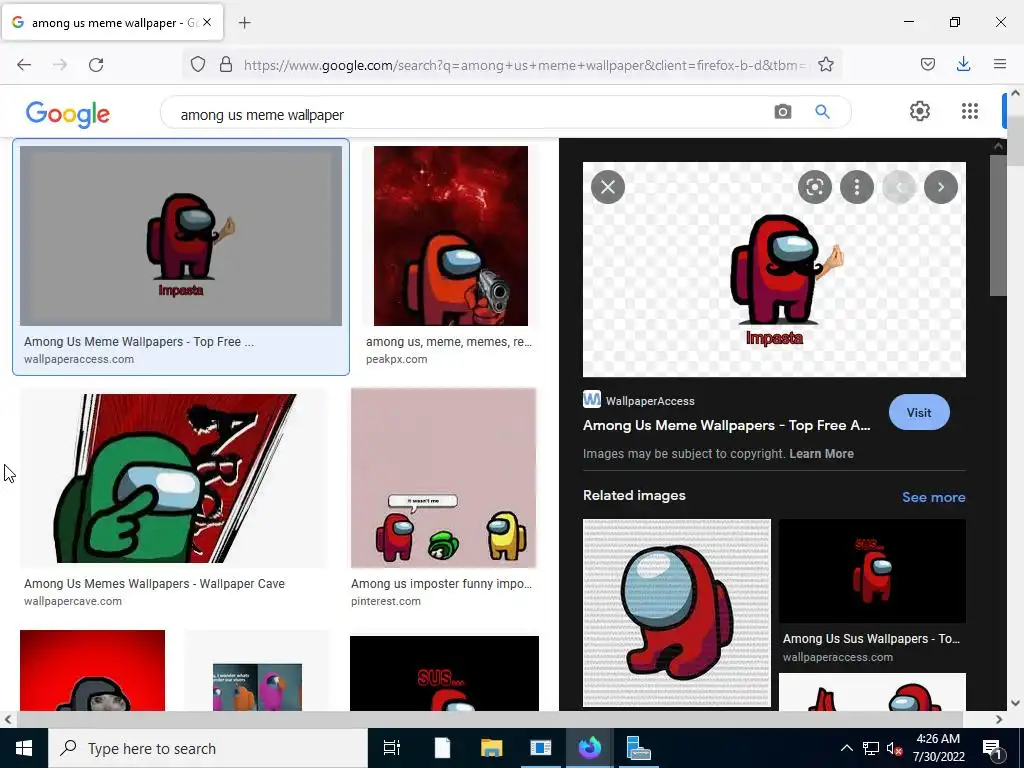
Task: Reload the current page
Action: [x=96, y=65]
